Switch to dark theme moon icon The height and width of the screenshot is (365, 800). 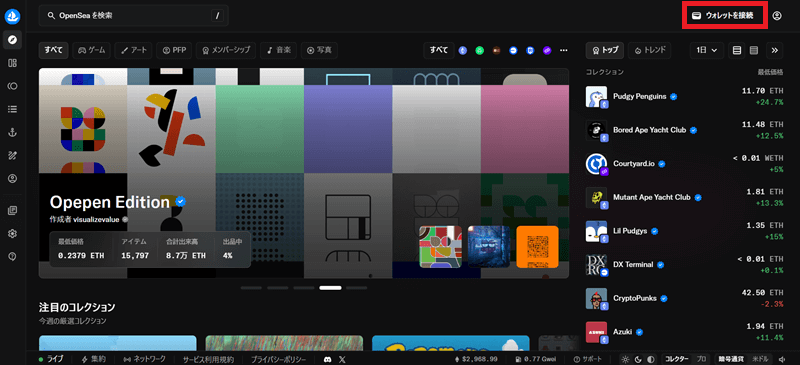[638, 359]
